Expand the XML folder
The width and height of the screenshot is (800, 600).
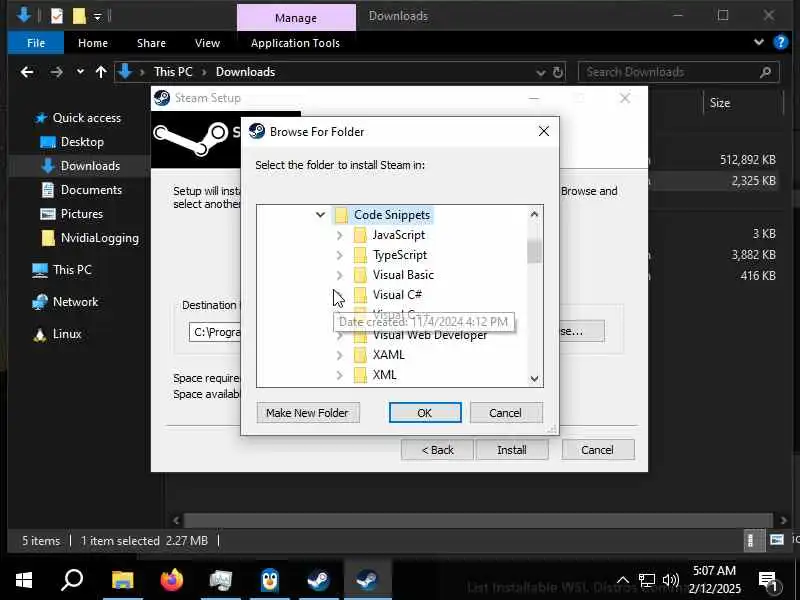339,375
